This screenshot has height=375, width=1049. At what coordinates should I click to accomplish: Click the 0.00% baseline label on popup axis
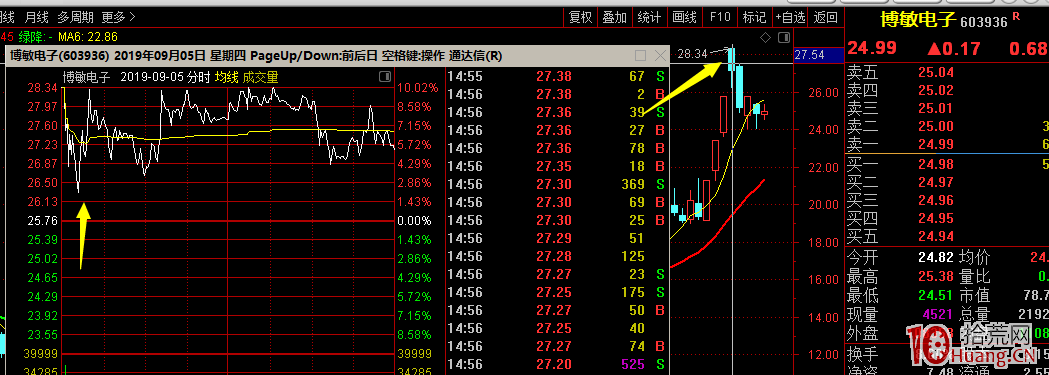click(415, 221)
